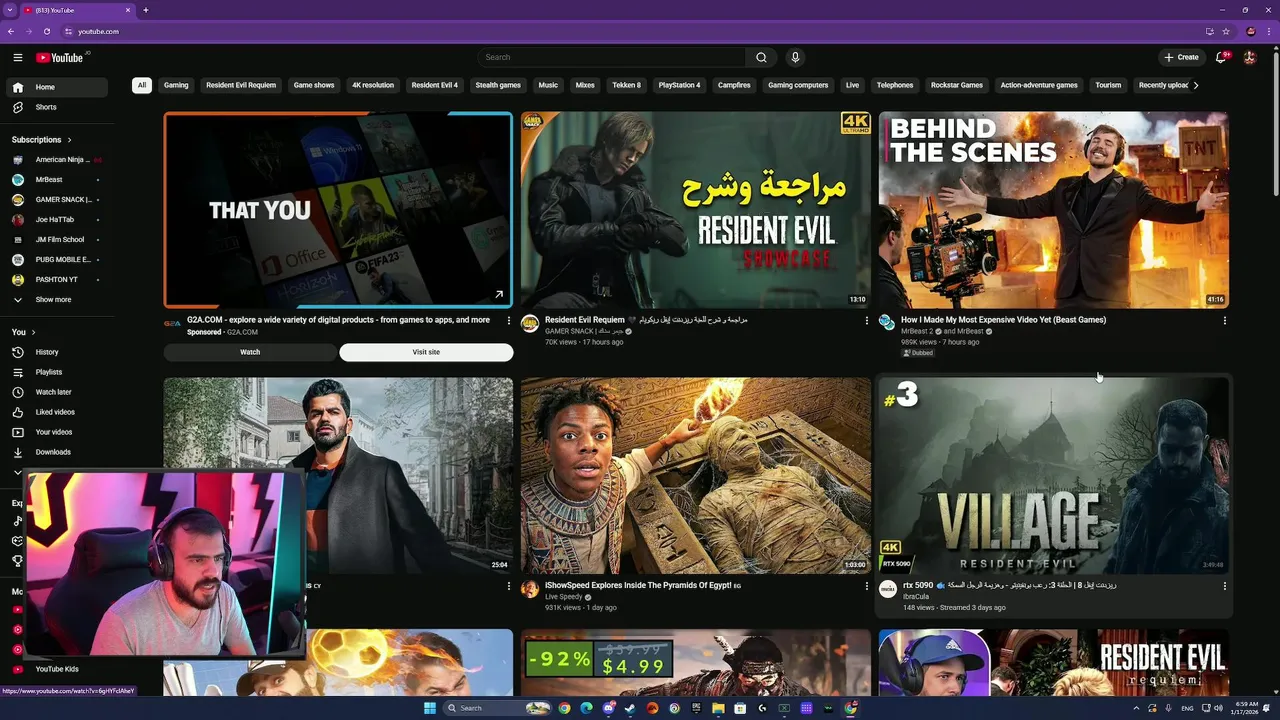Open the Joe HaTTab subscription
The width and height of the screenshot is (1280, 720).
pos(59,220)
